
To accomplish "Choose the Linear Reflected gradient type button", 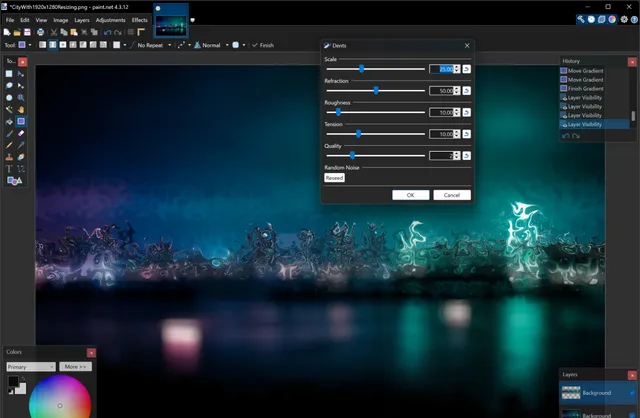I will pyautogui.click(x=53, y=45).
